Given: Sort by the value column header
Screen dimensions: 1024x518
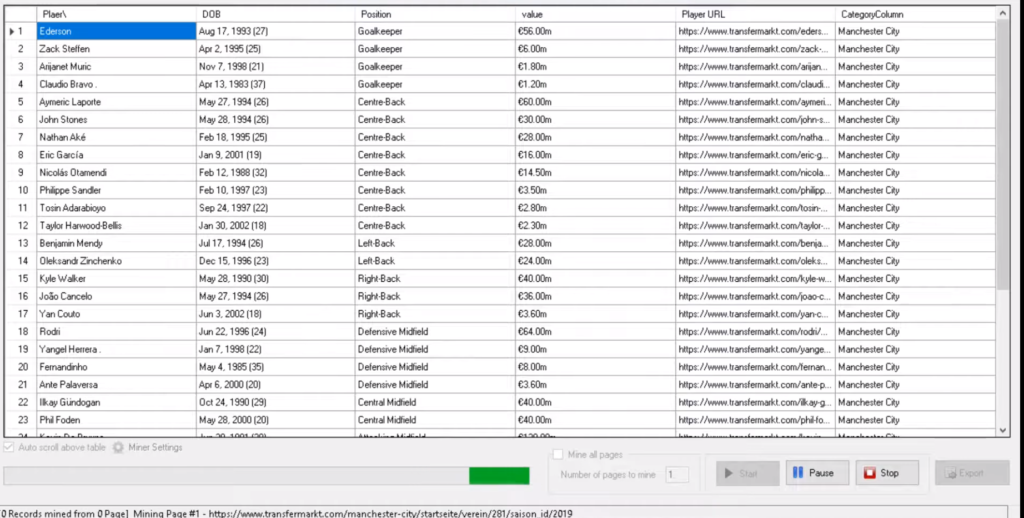Looking at the screenshot, I should pyautogui.click(x=595, y=14).
